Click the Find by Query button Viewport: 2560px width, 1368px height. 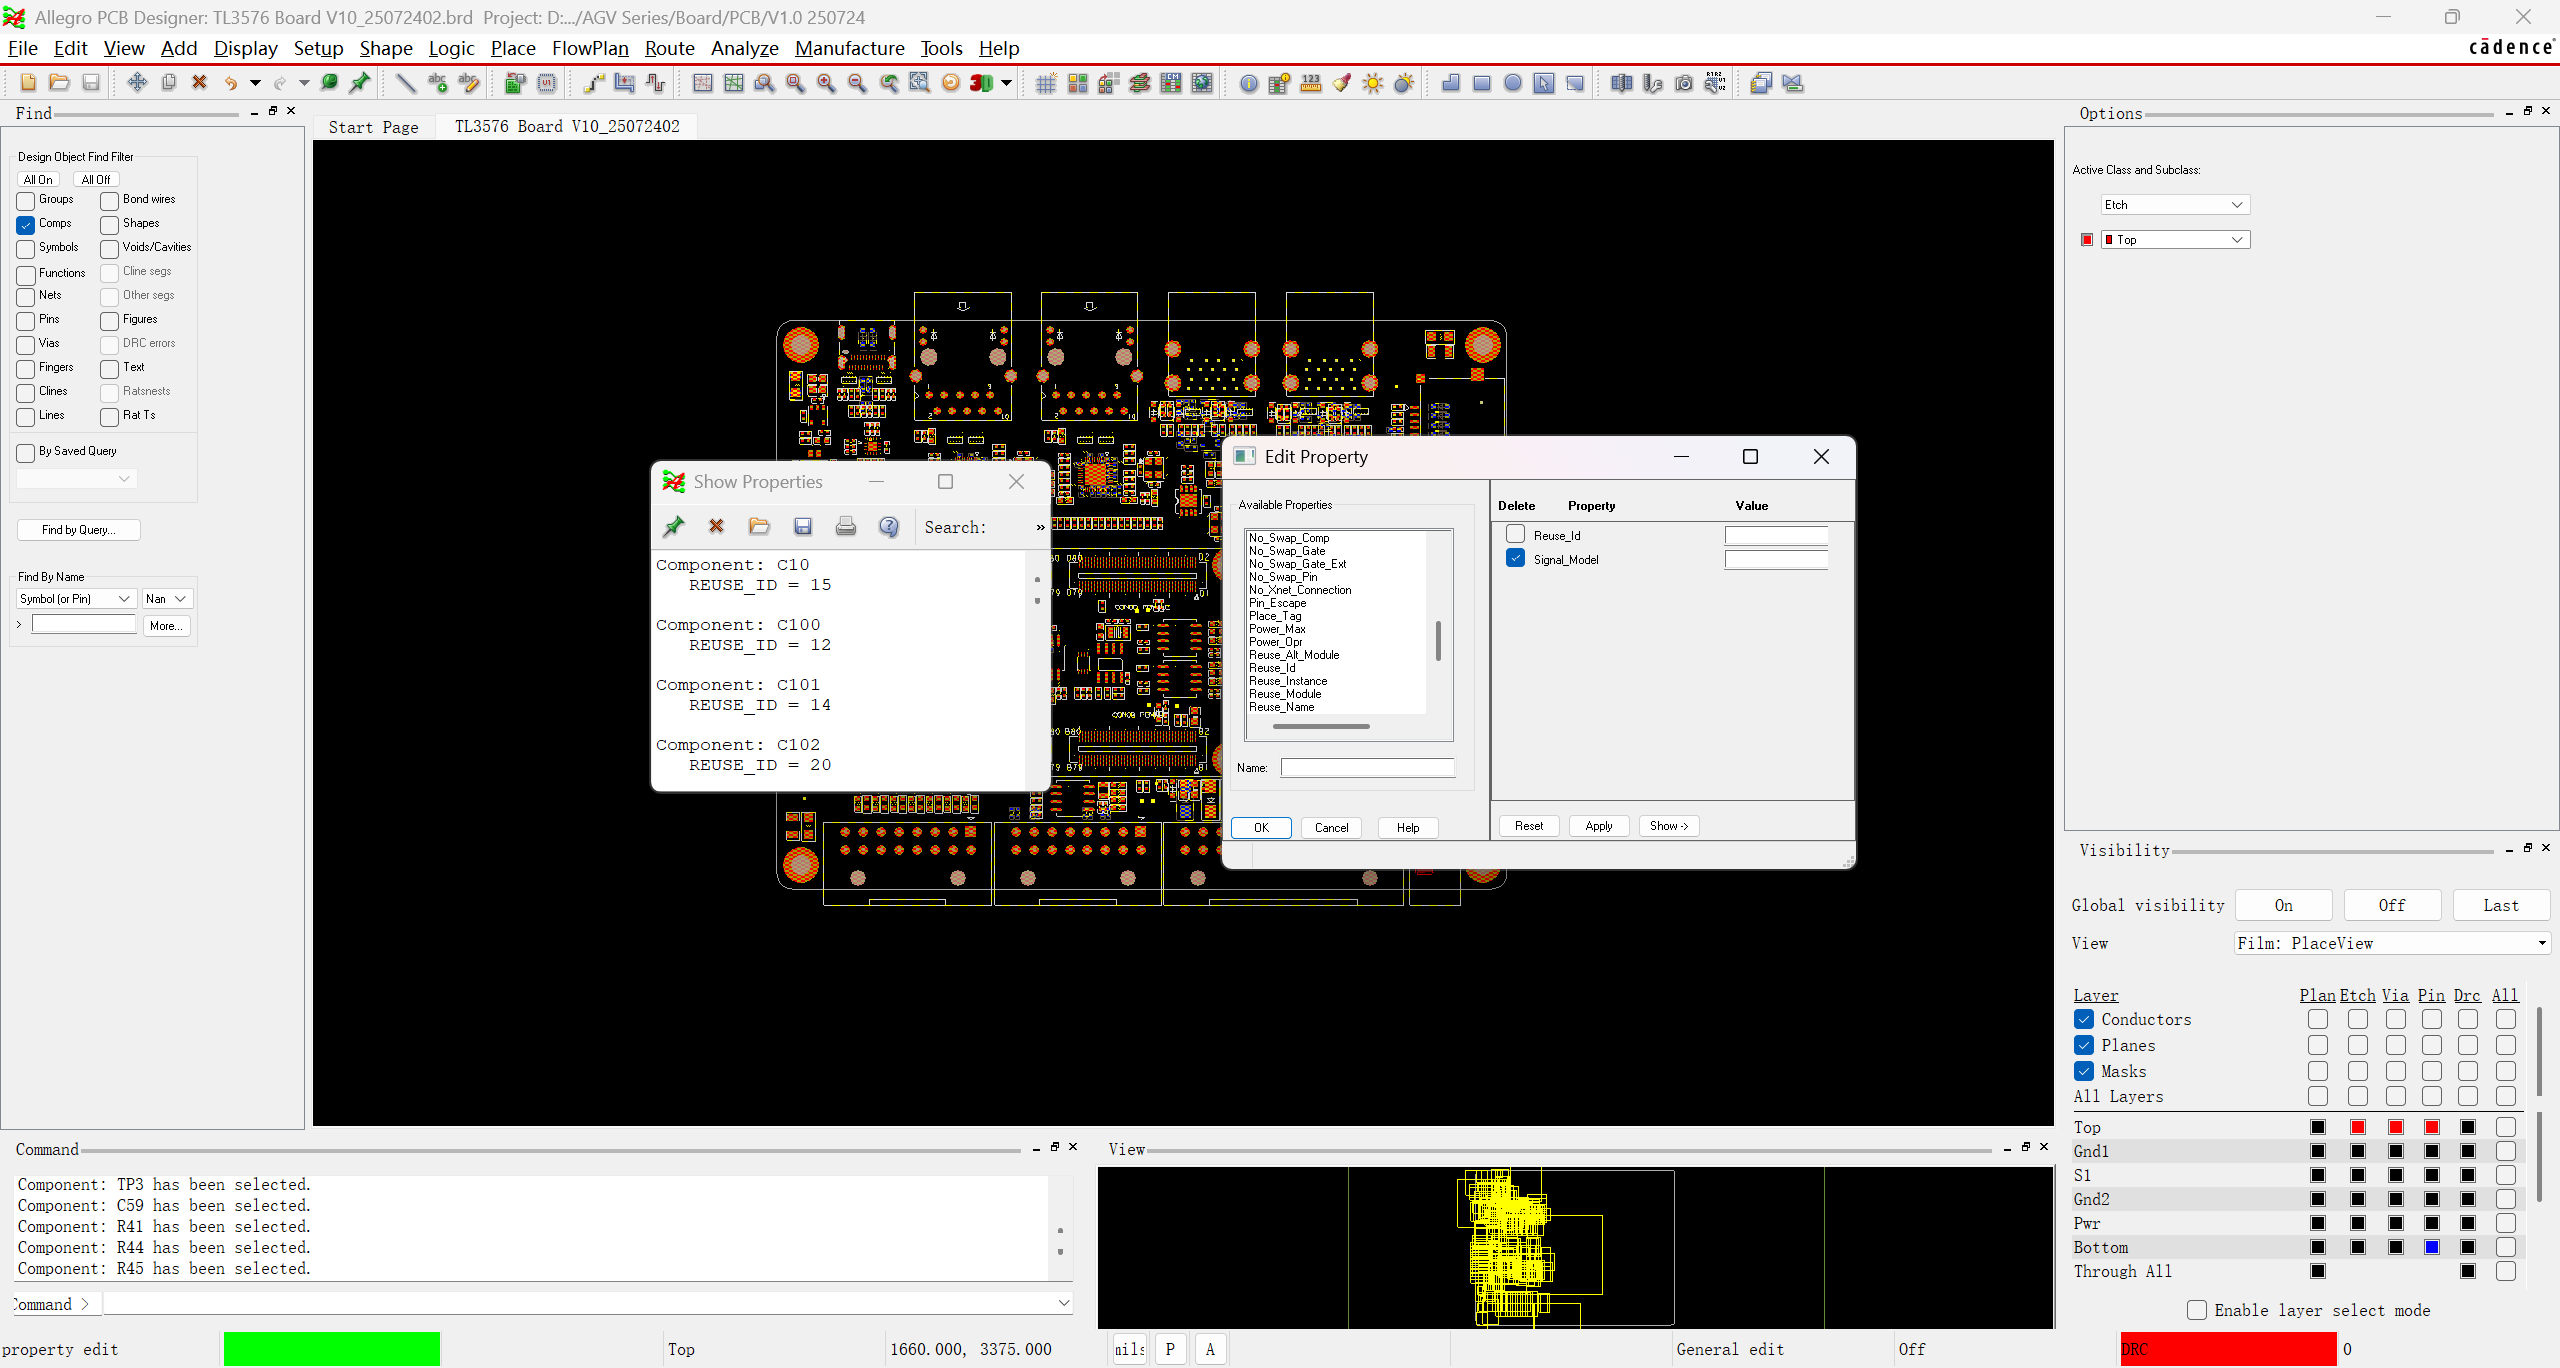[78, 530]
